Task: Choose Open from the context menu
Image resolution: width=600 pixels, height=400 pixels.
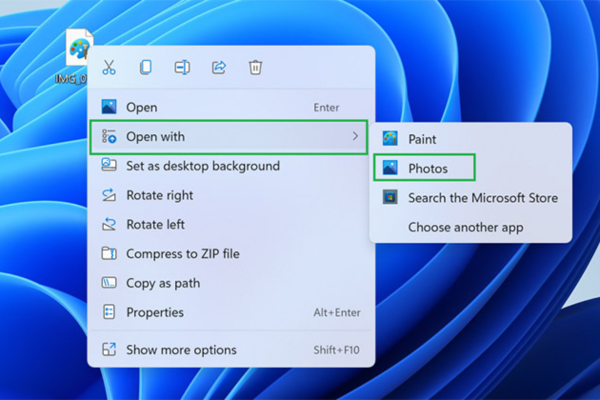Action: (231, 107)
